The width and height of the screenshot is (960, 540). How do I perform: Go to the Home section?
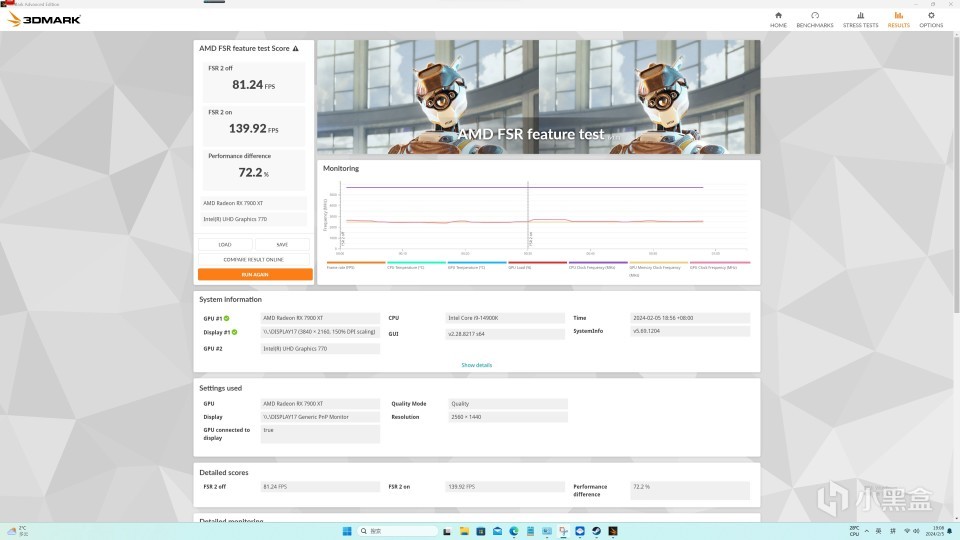[x=778, y=20]
